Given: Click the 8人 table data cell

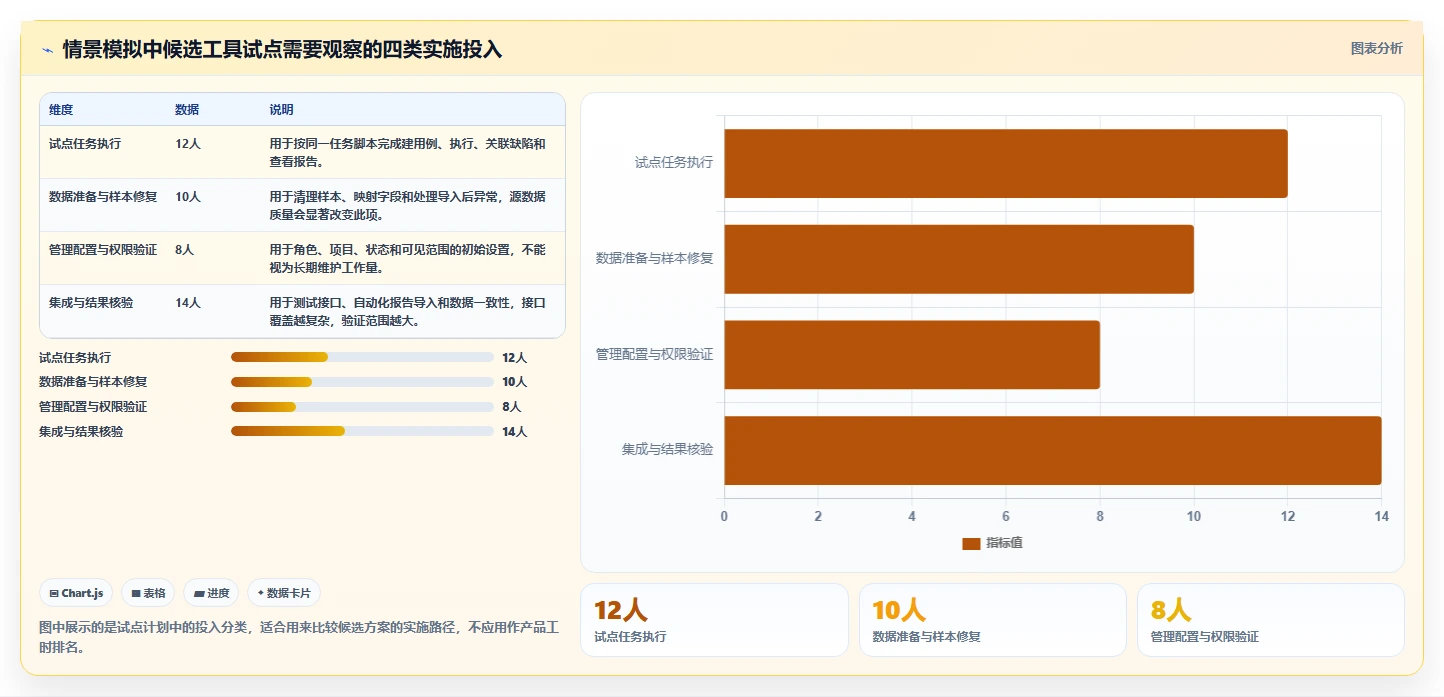Looking at the screenshot, I should tap(185, 250).
